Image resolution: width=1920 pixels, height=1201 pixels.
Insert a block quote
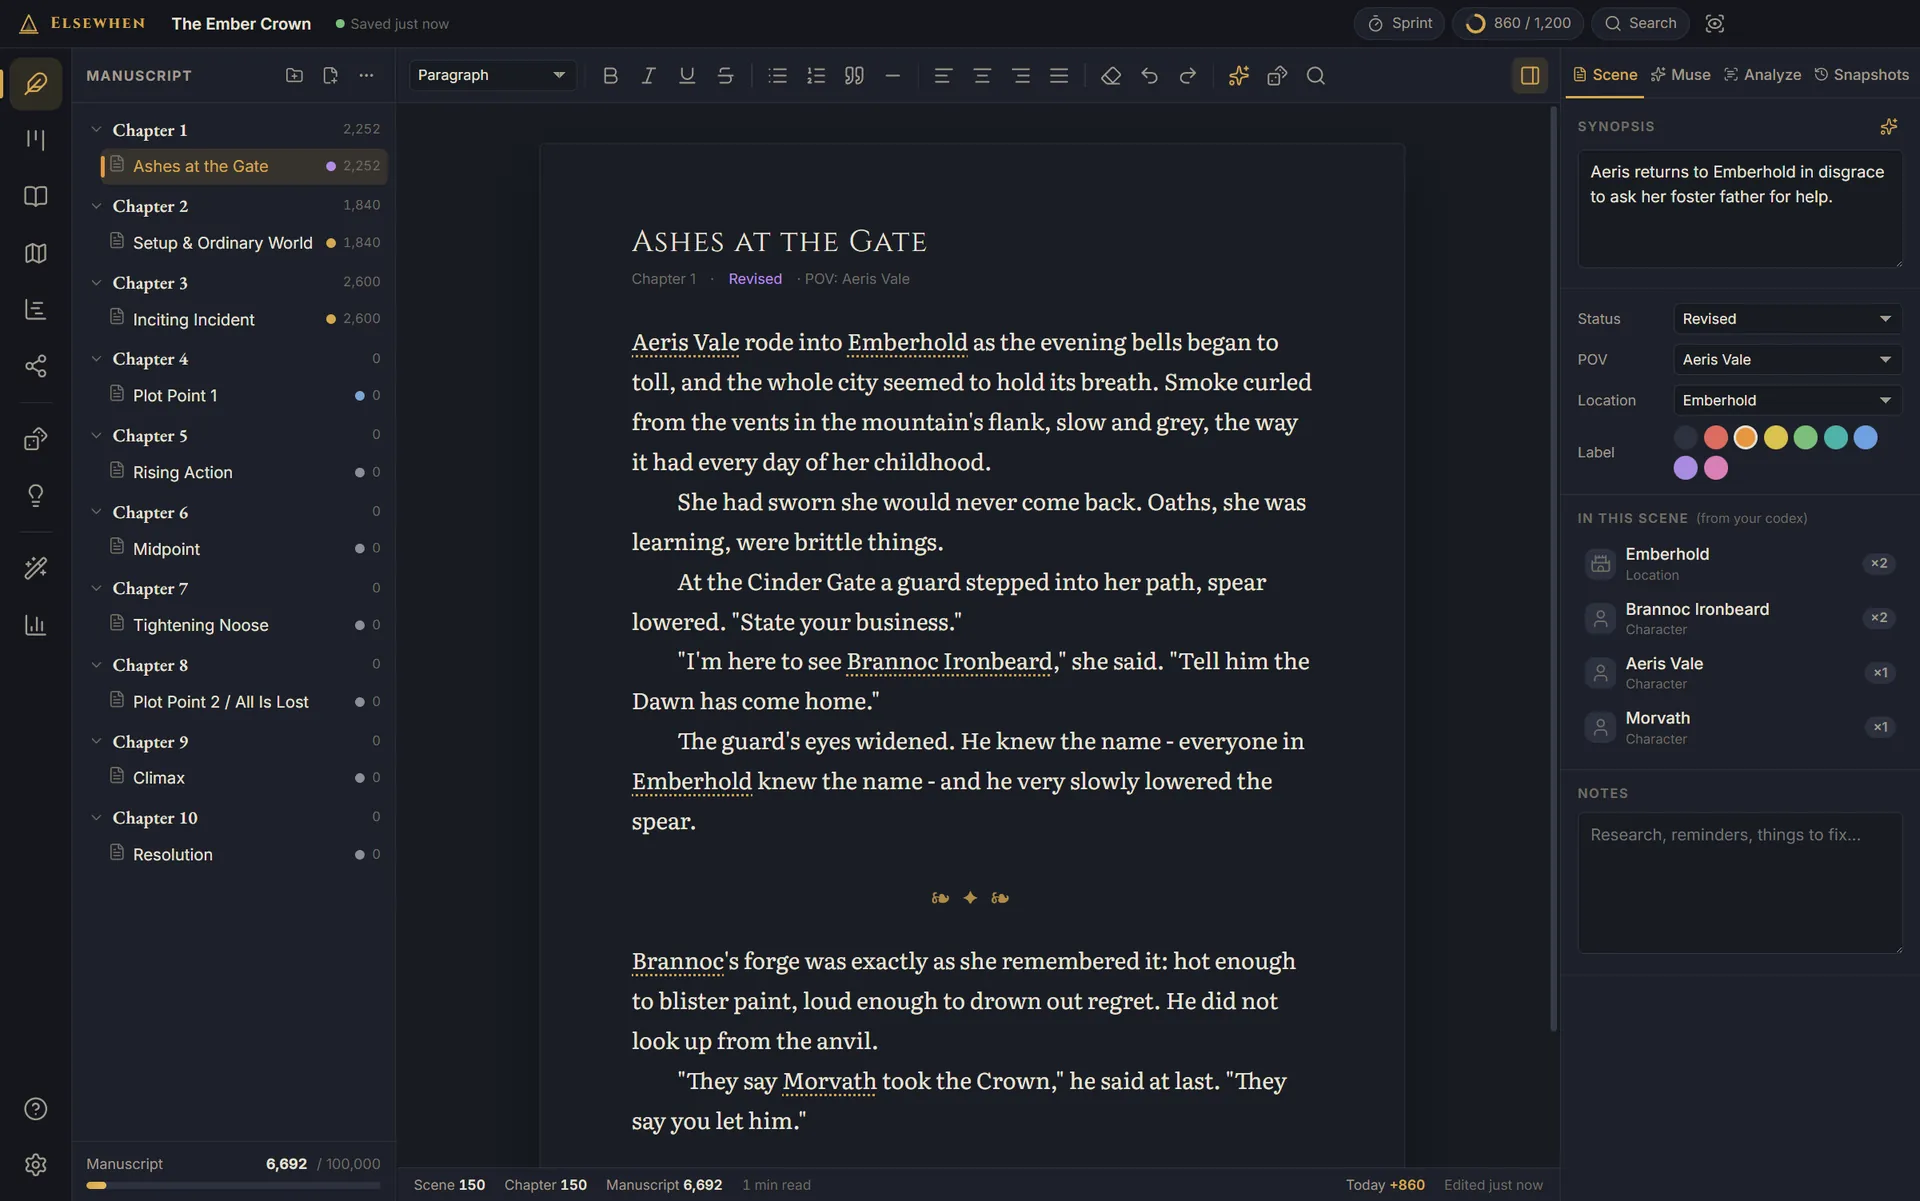854,76
